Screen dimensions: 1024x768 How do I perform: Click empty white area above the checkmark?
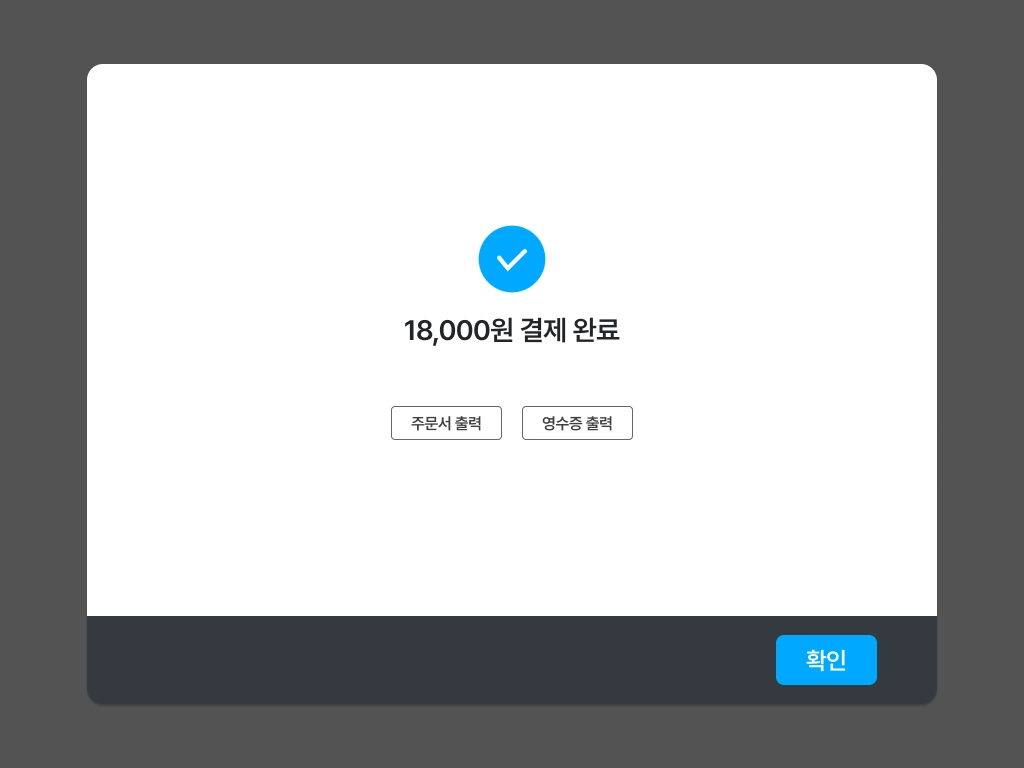point(511,144)
